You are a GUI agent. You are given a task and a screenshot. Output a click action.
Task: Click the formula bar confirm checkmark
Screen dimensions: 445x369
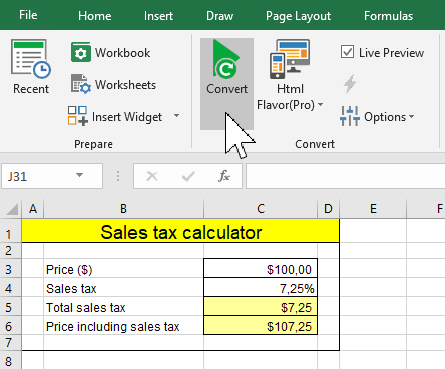(188, 176)
